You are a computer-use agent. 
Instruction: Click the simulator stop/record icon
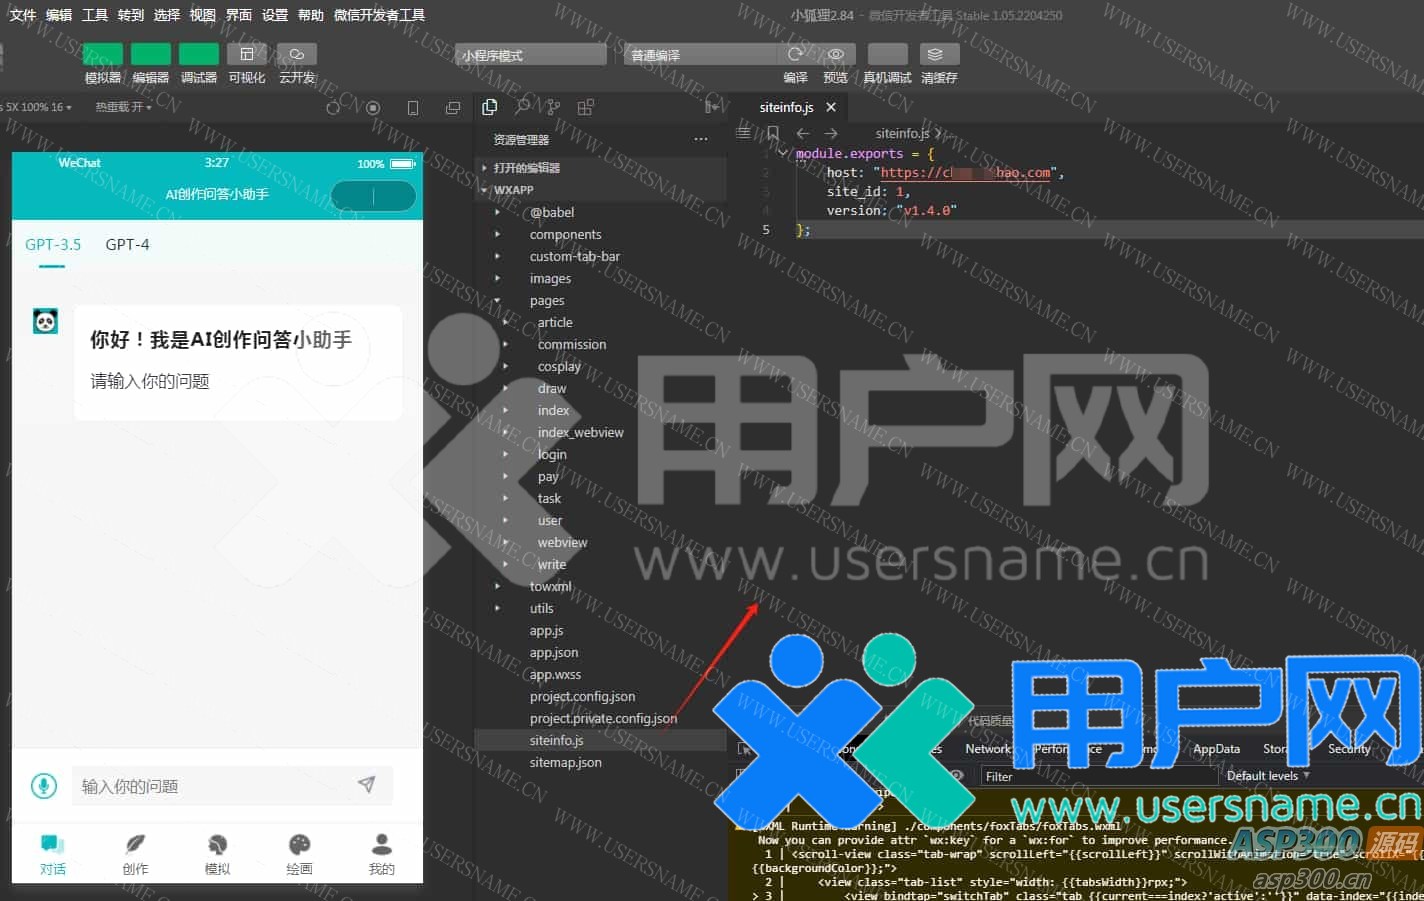373,108
